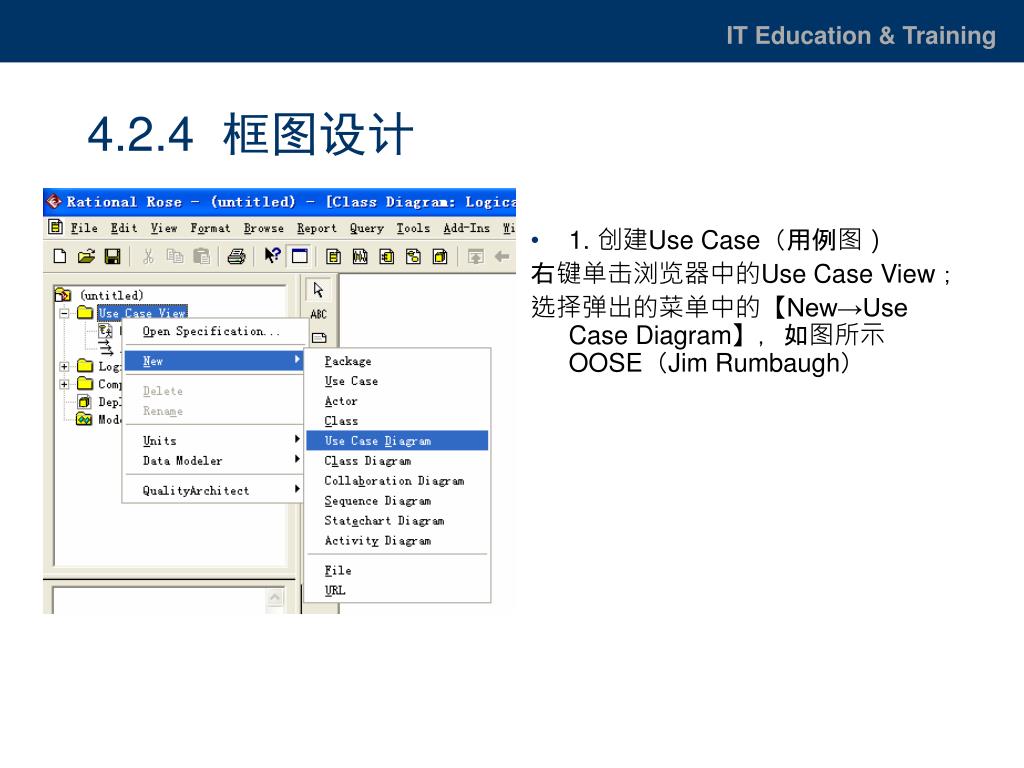Screen dimensions: 1024x768
Task: Expand the Logical View tree node
Action: point(64,366)
